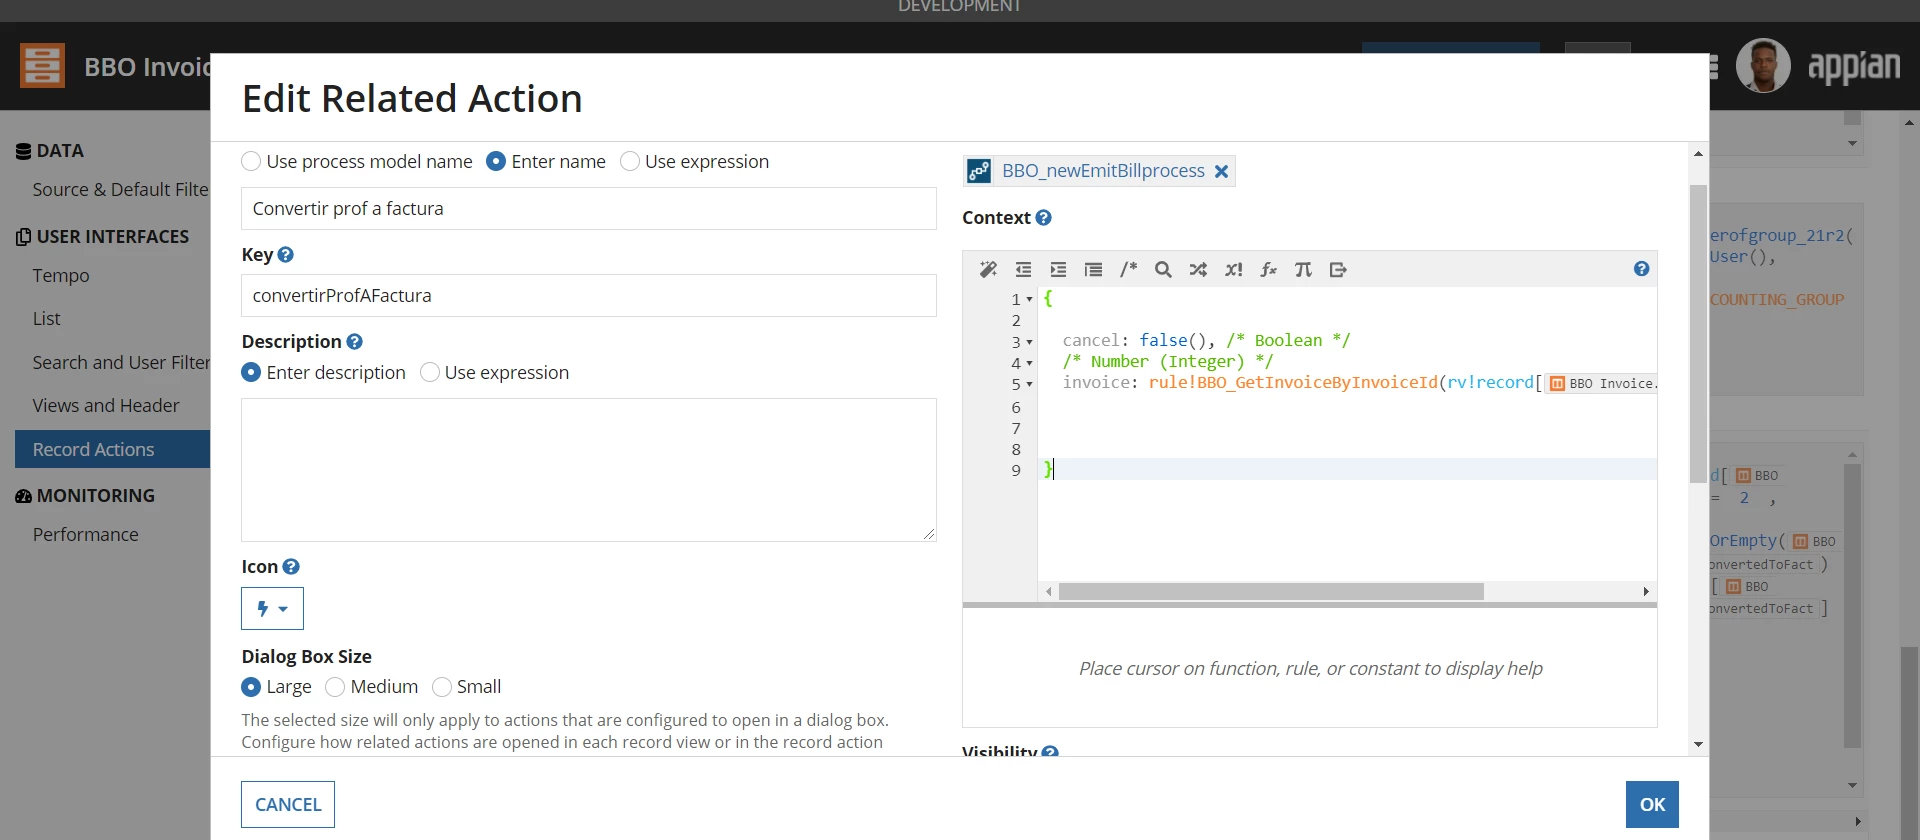Click the indent icon in expression toolbar

(x=1058, y=269)
